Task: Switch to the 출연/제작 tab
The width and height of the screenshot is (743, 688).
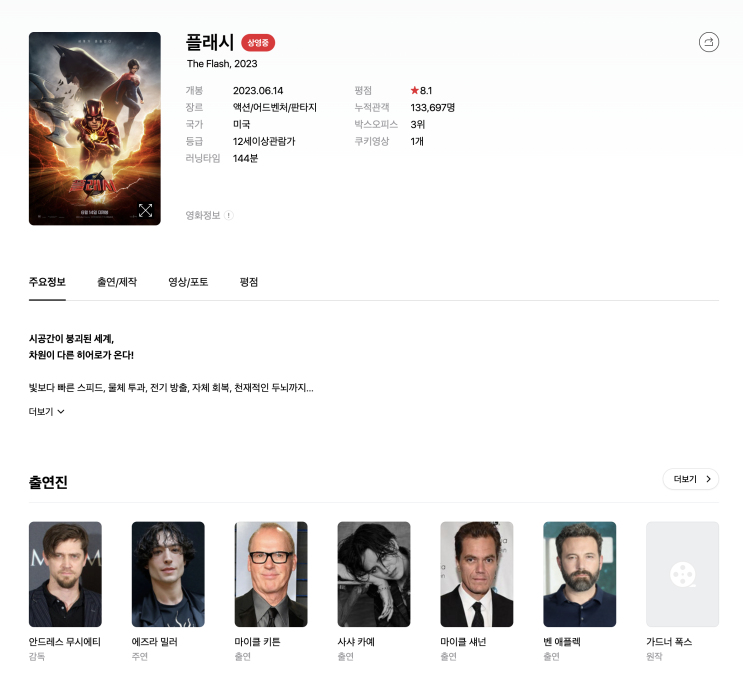Action: point(117,282)
